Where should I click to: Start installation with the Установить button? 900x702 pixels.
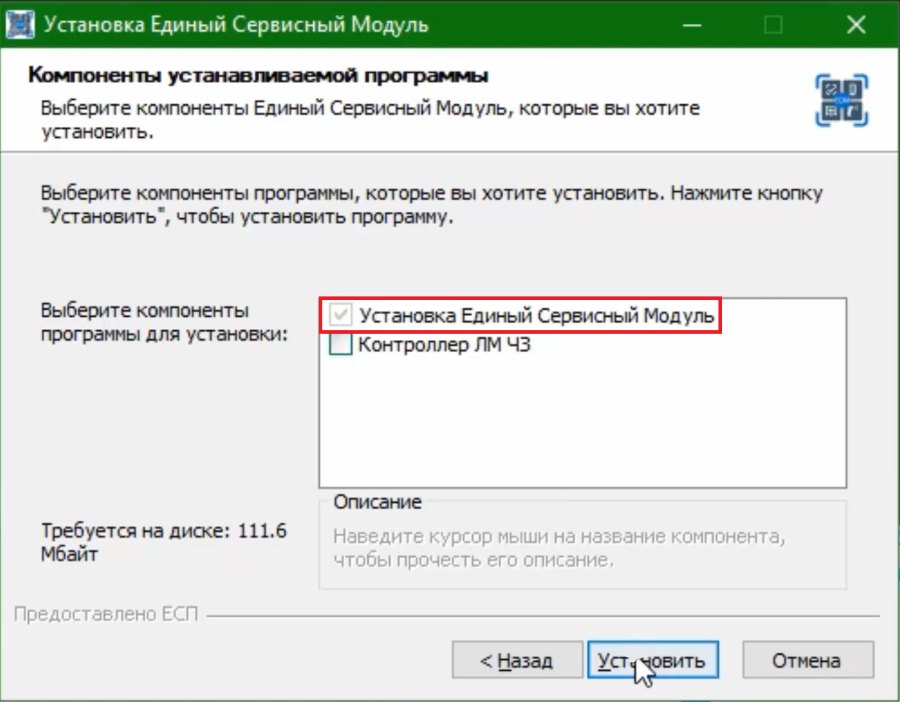tap(653, 660)
